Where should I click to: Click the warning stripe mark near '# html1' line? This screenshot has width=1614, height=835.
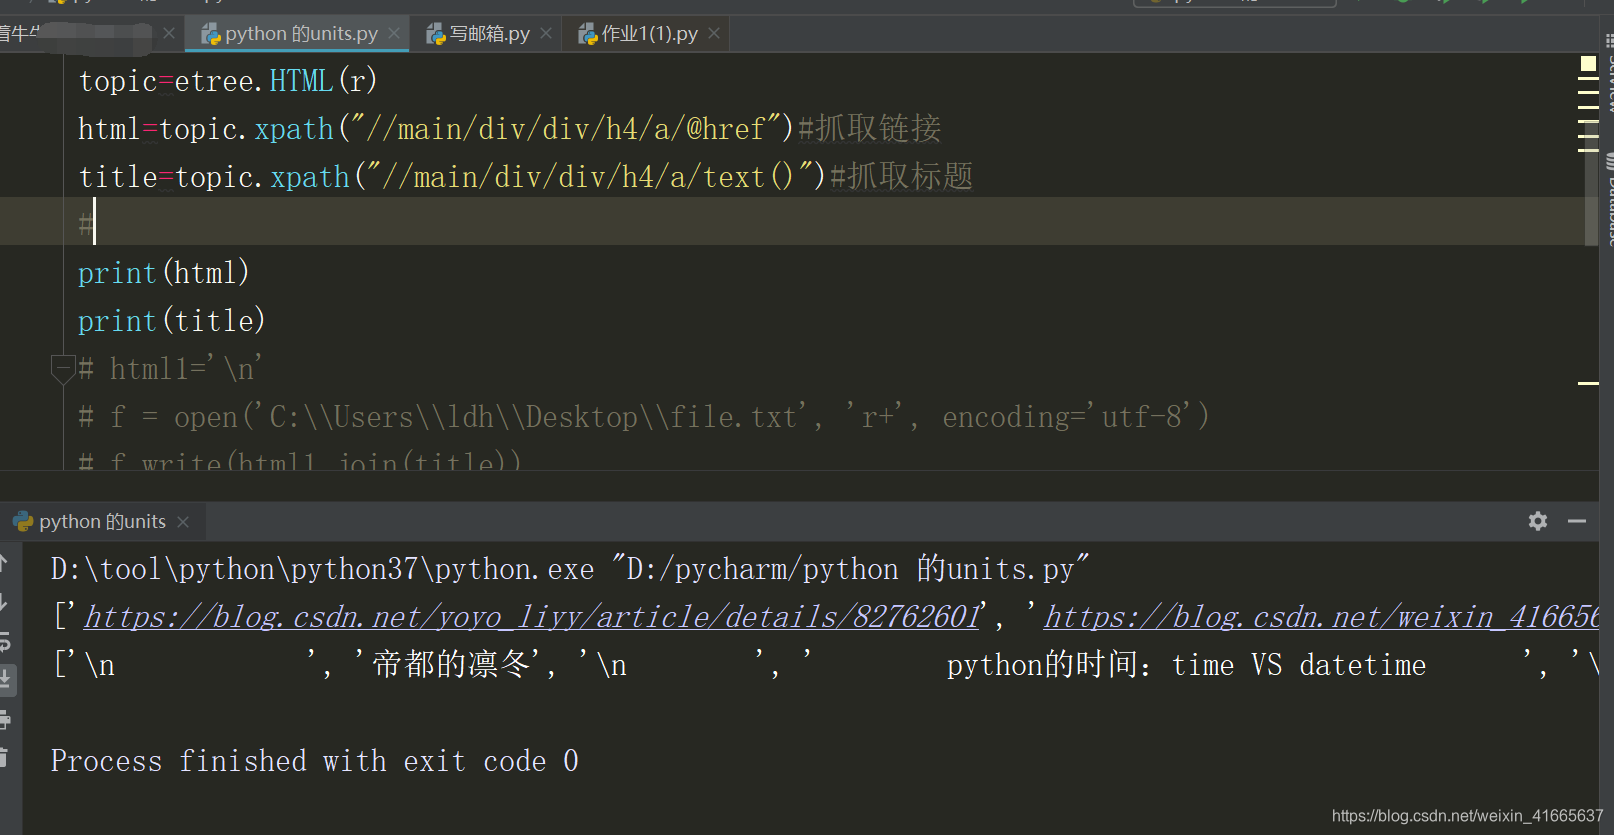point(1588,383)
